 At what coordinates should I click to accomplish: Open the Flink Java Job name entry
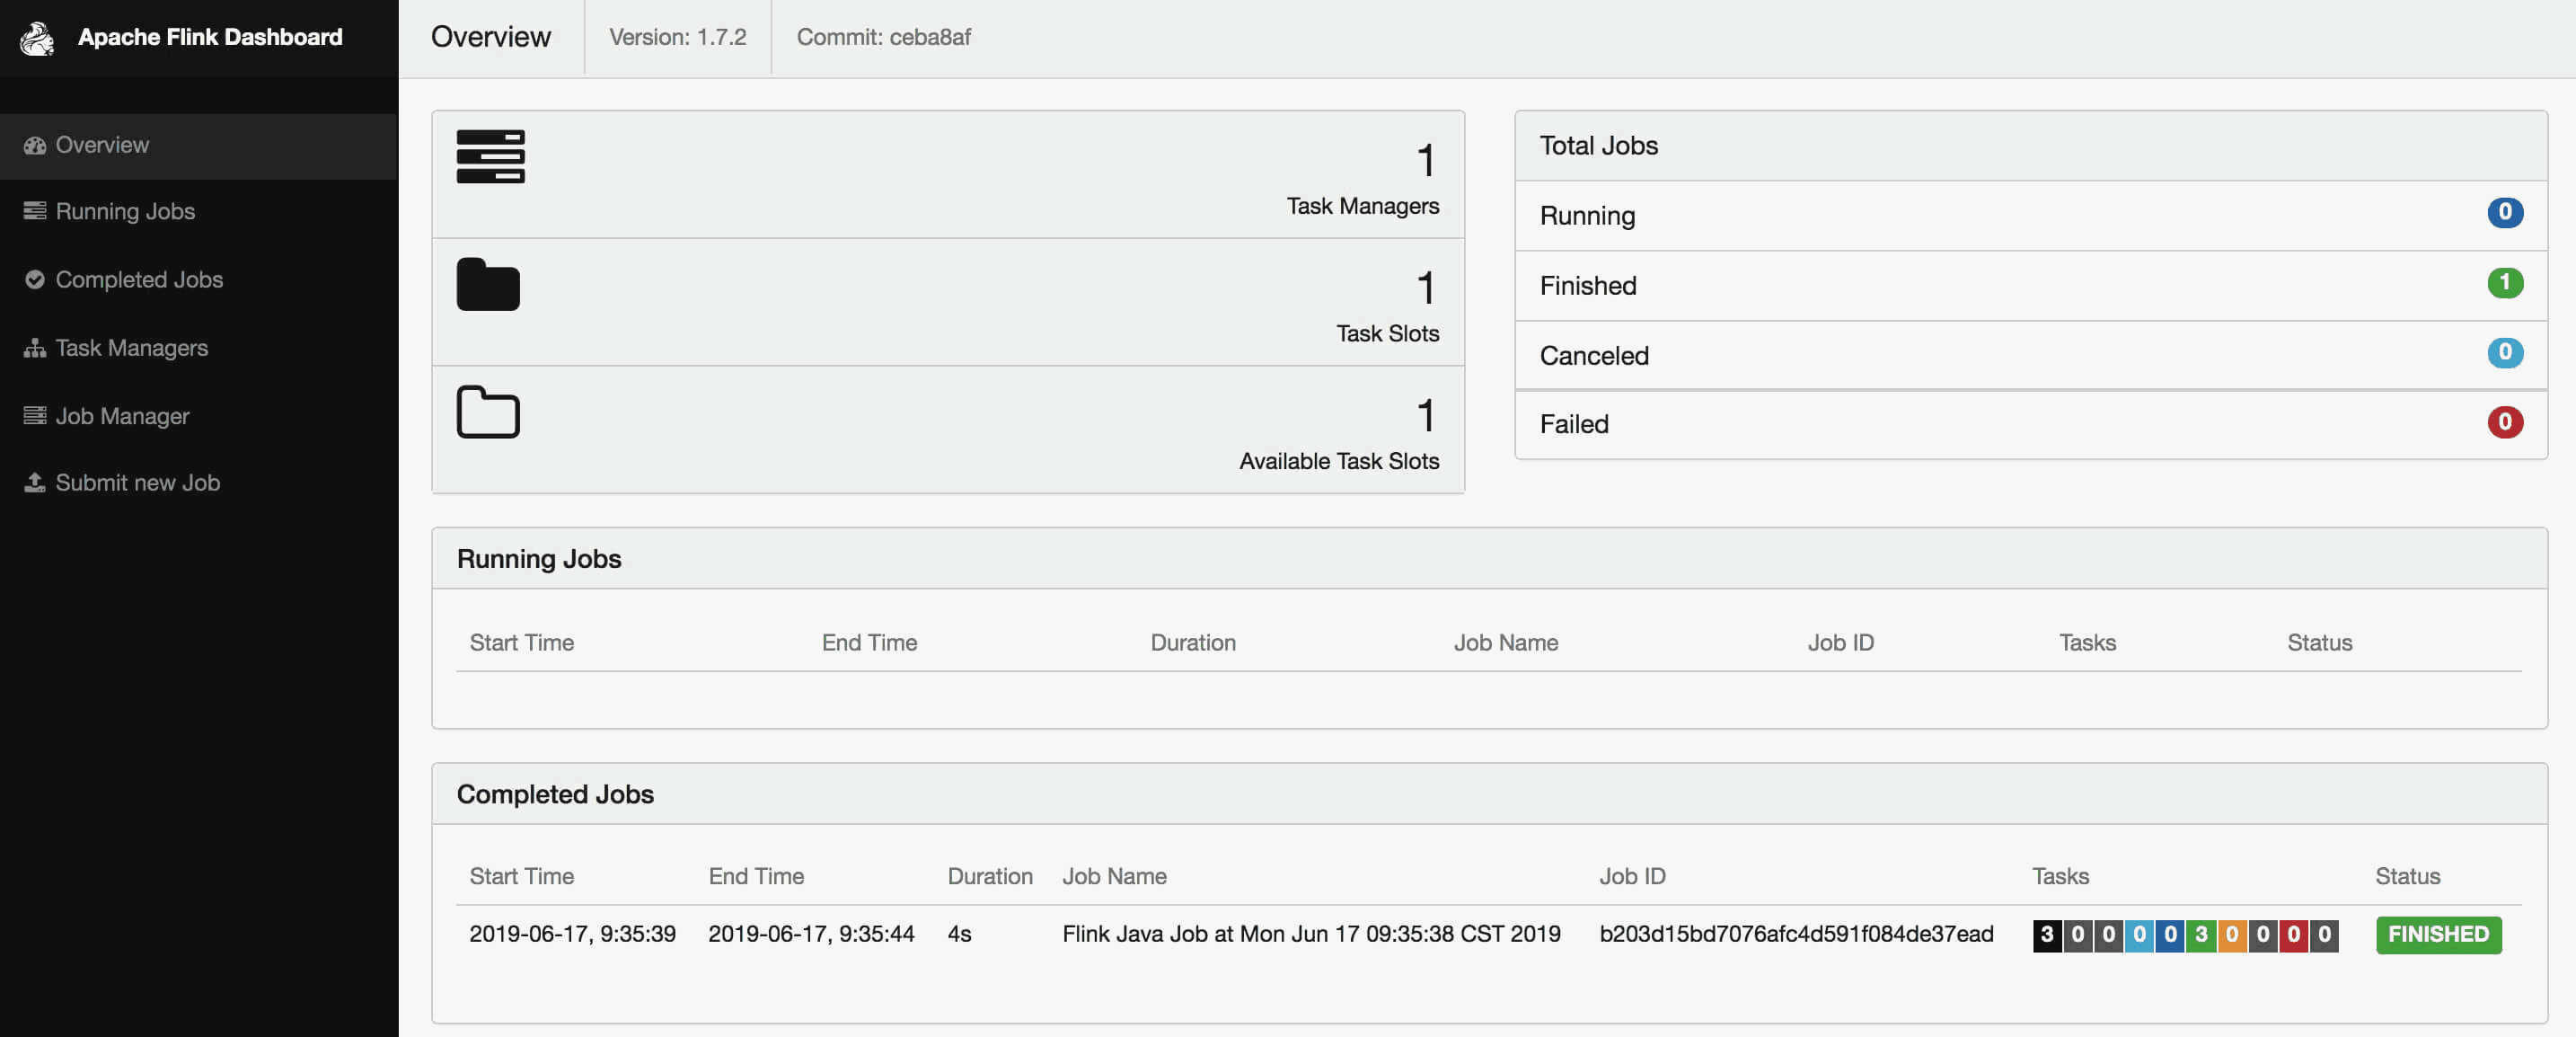click(x=1311, y=934)
